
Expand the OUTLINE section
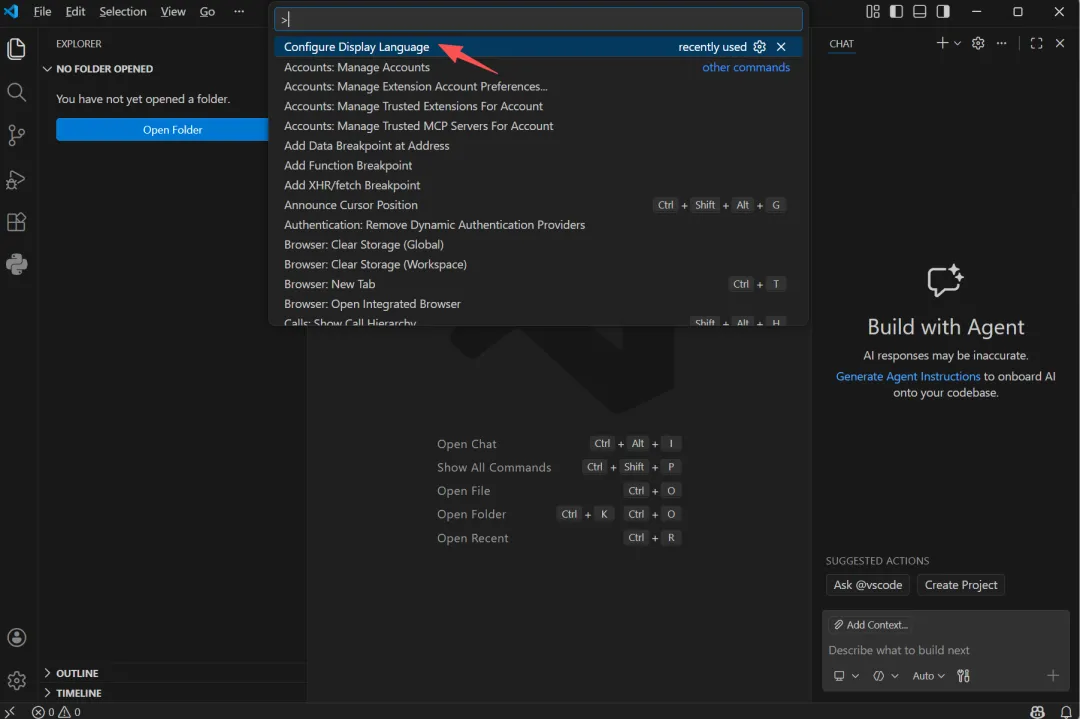71,673
